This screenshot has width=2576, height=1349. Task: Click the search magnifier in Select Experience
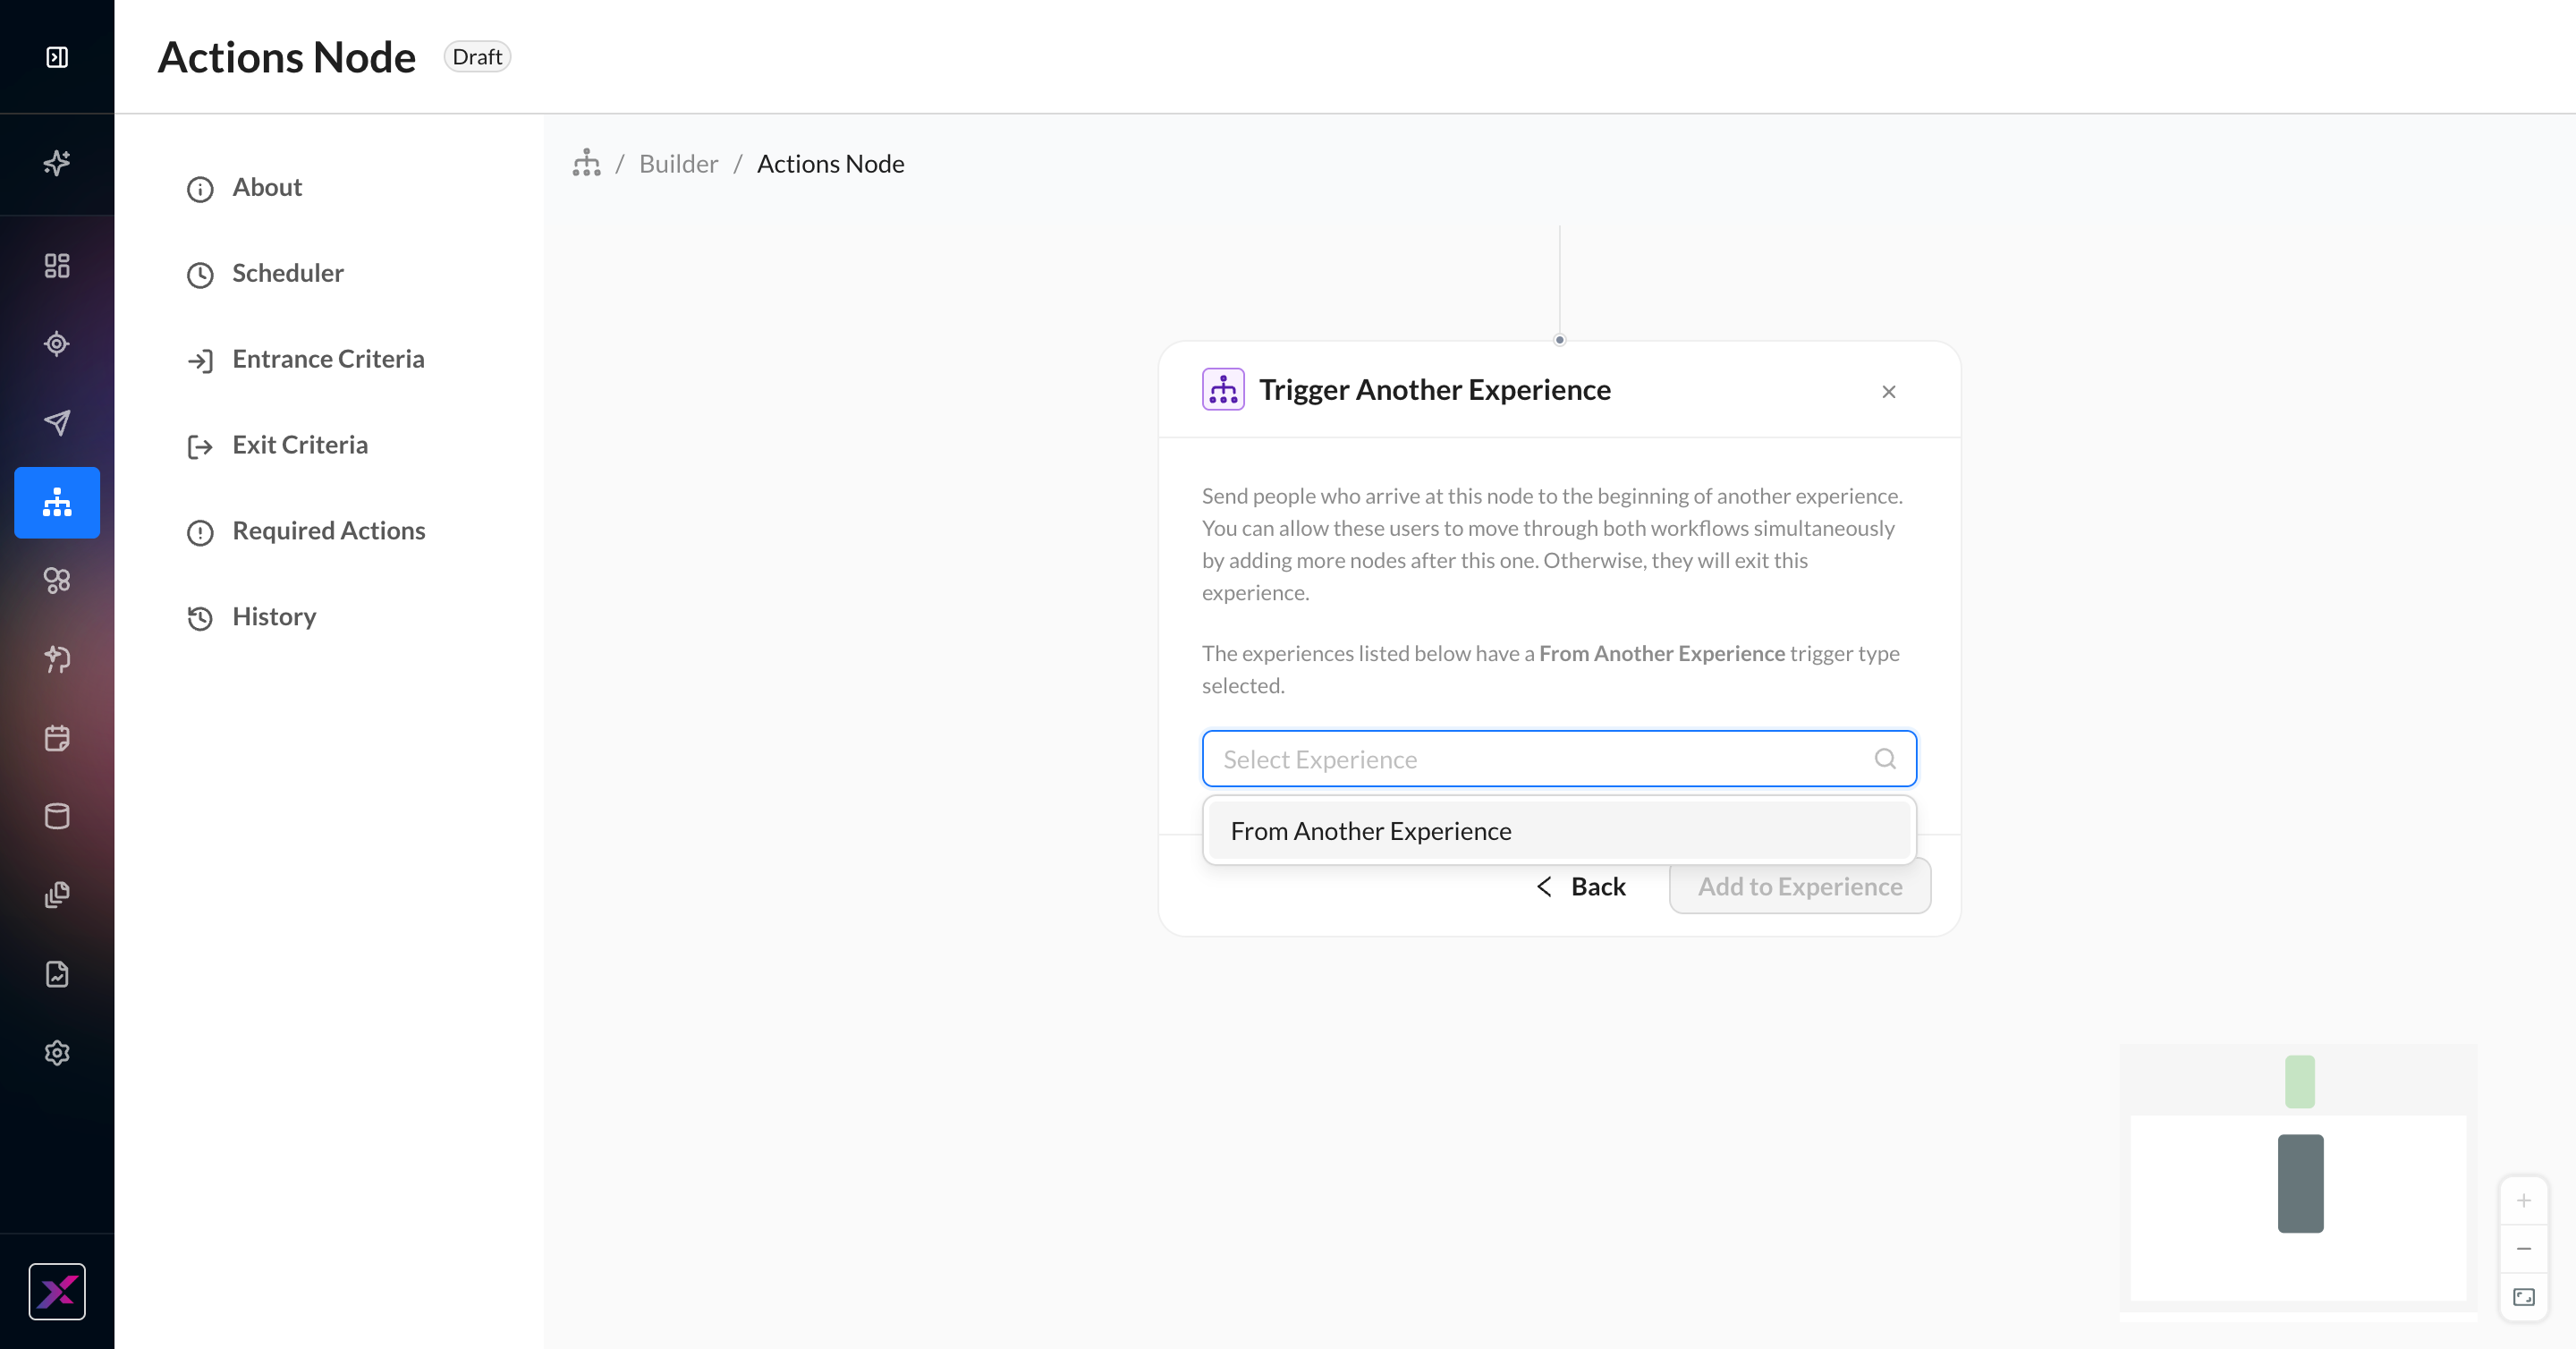click(x=1885, y=759)
